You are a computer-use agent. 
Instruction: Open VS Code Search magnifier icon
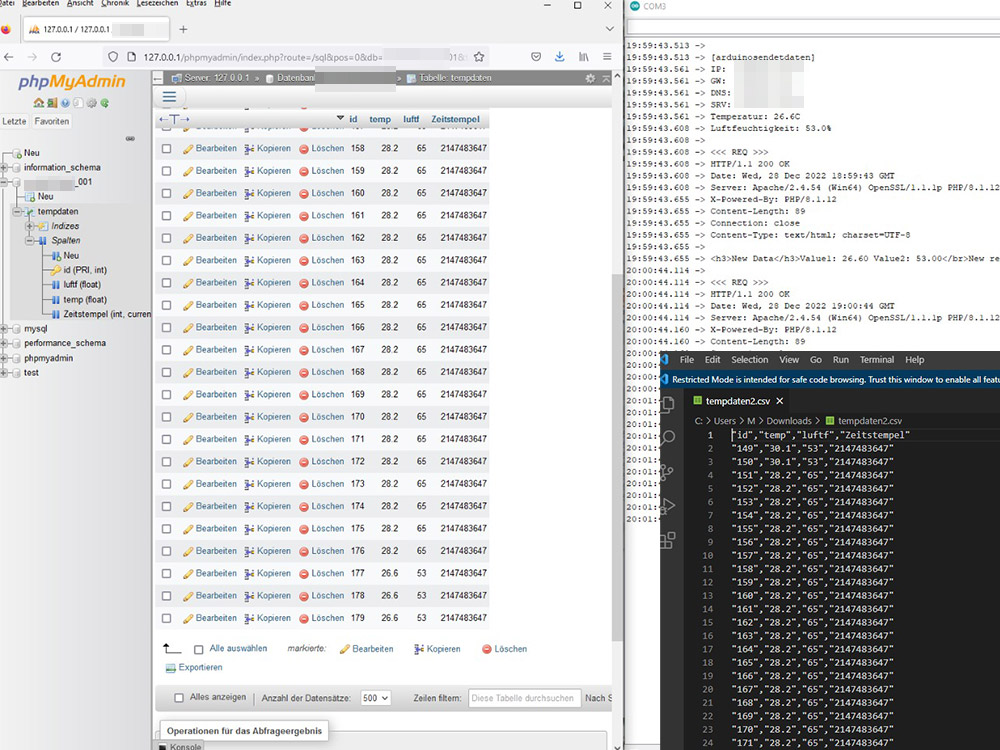click(668, 438)
